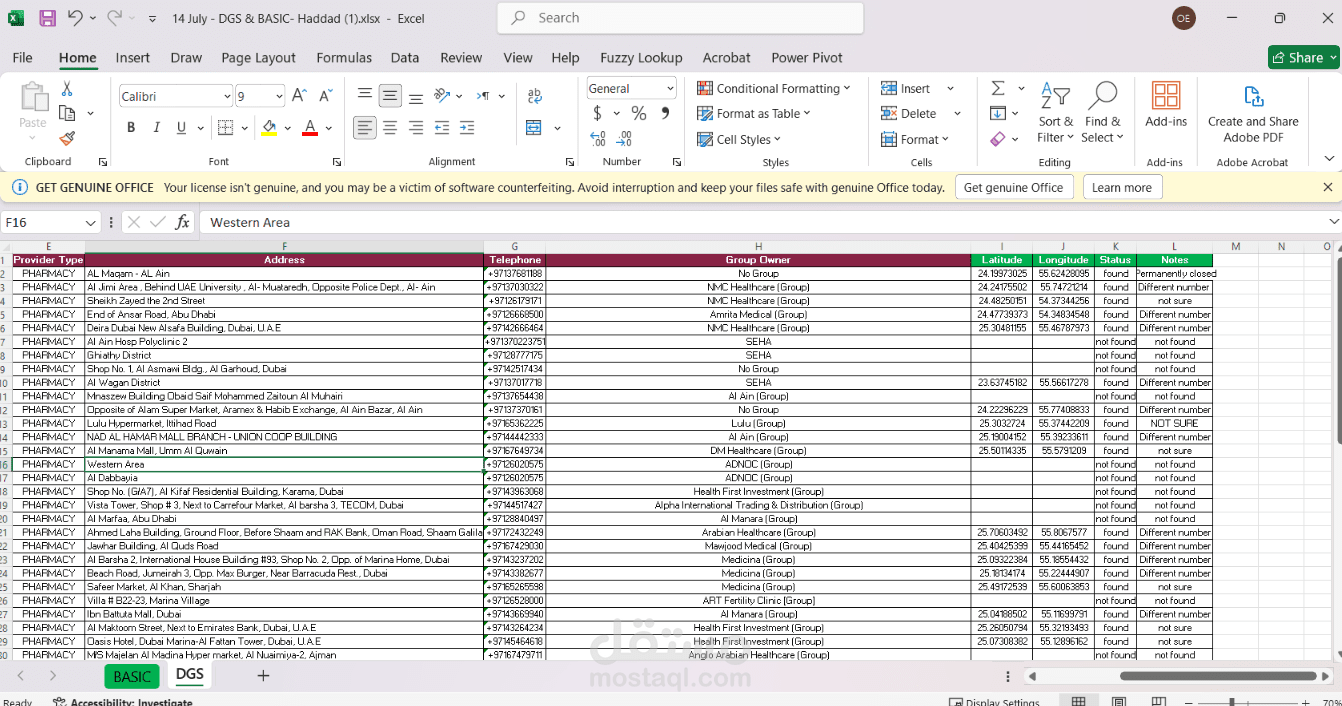Open Name Box dropdown arrow
Viewport: 1342px width, 706px height.
(x=91, y=222)
